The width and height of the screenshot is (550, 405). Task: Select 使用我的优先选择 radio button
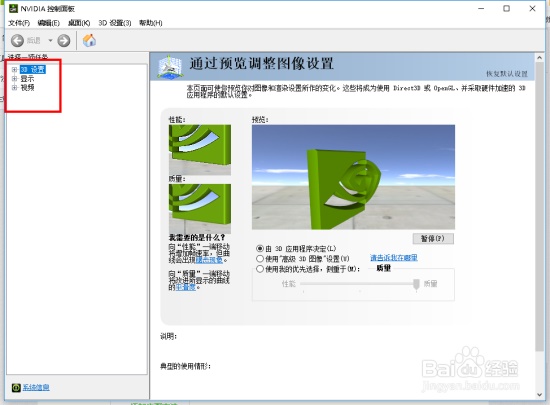[260, 269]
